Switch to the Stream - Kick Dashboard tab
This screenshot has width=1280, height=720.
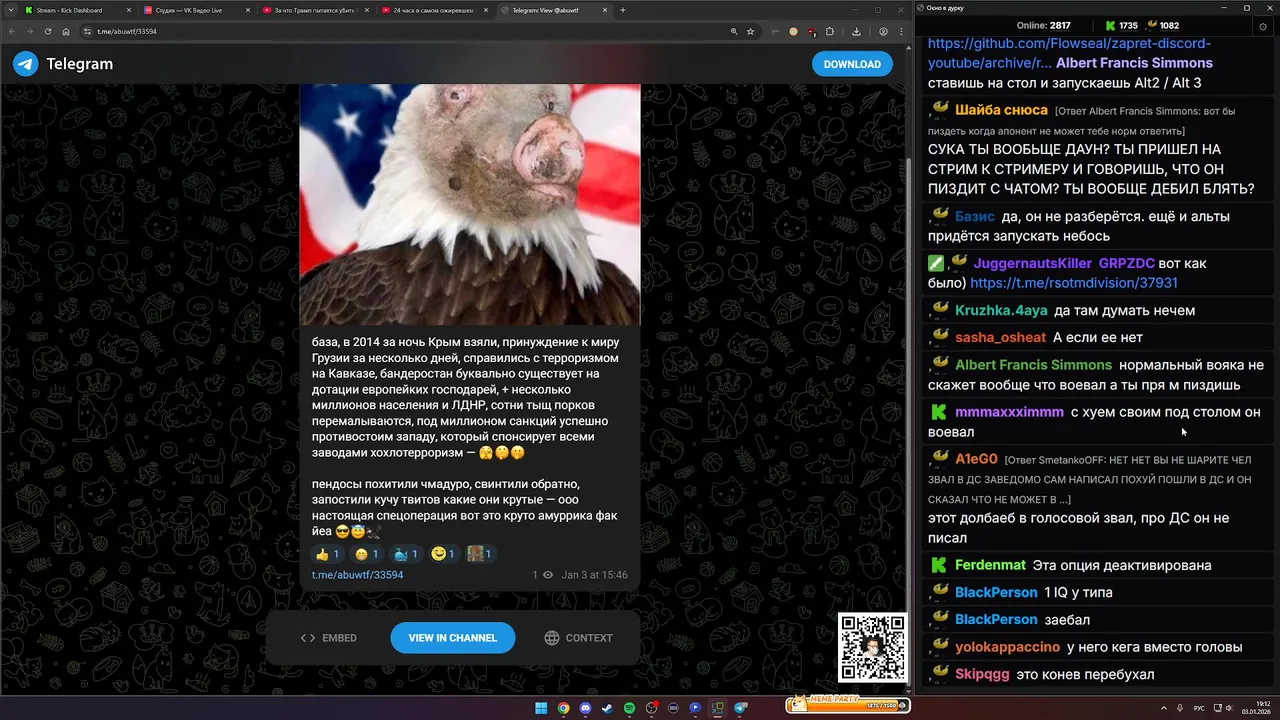76,10
